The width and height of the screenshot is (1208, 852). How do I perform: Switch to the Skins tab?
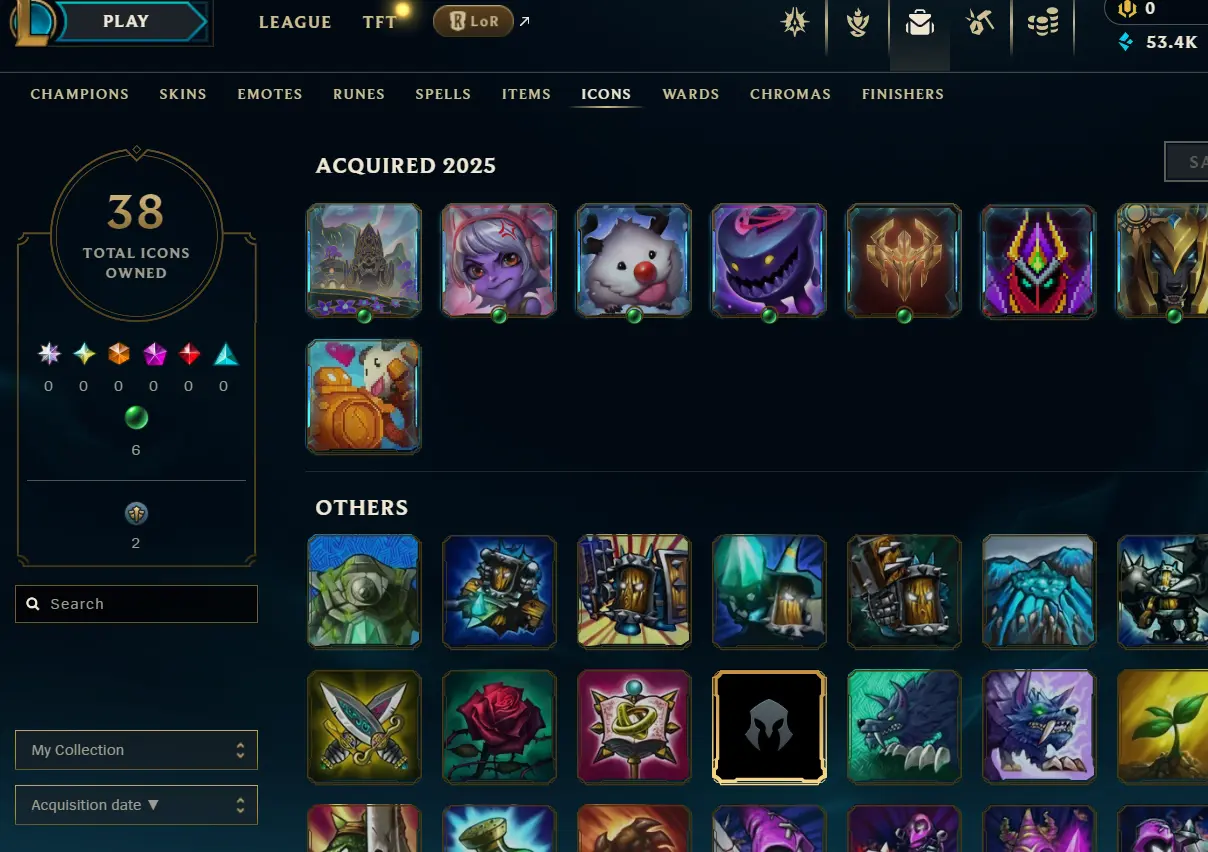(x=183, y=94)
